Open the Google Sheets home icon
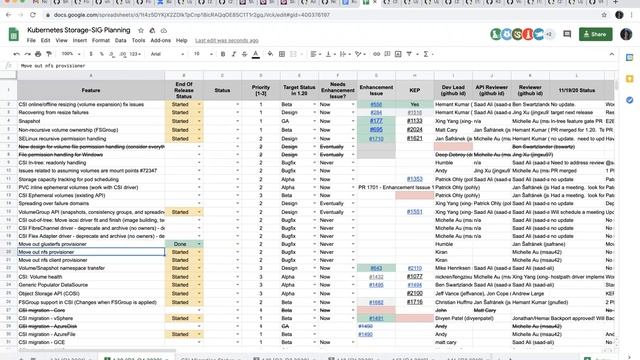The height and width of the screenshot is (360, 640). (13, 34)
